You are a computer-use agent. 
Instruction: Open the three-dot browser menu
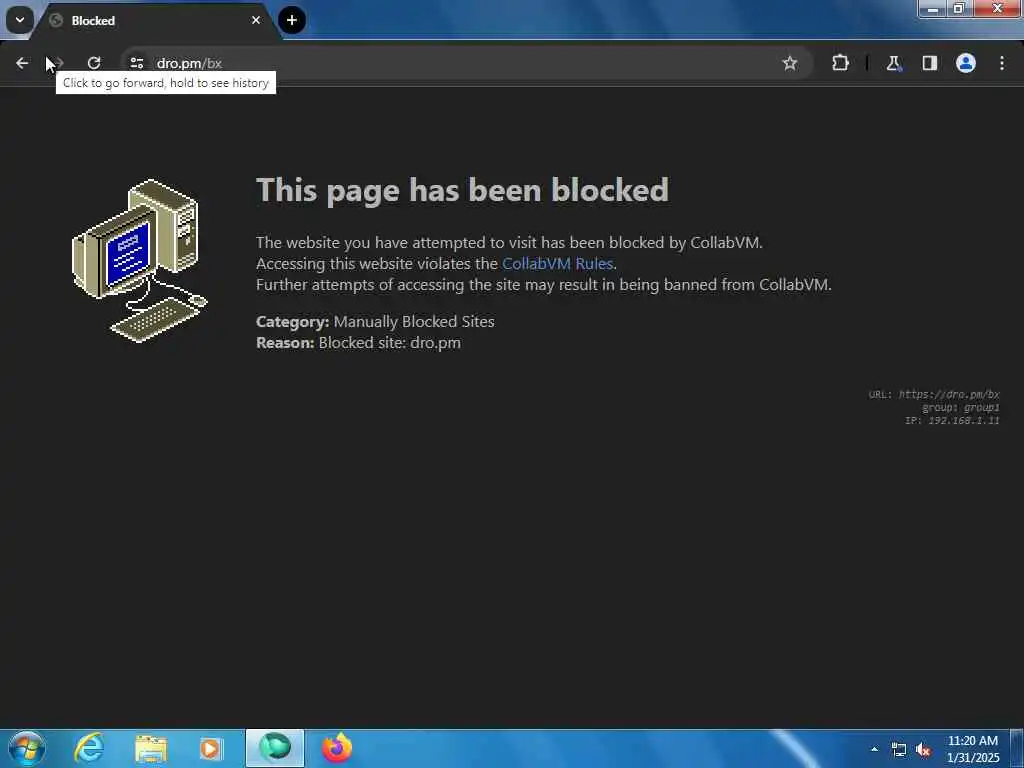click(x=1002, y=63)
